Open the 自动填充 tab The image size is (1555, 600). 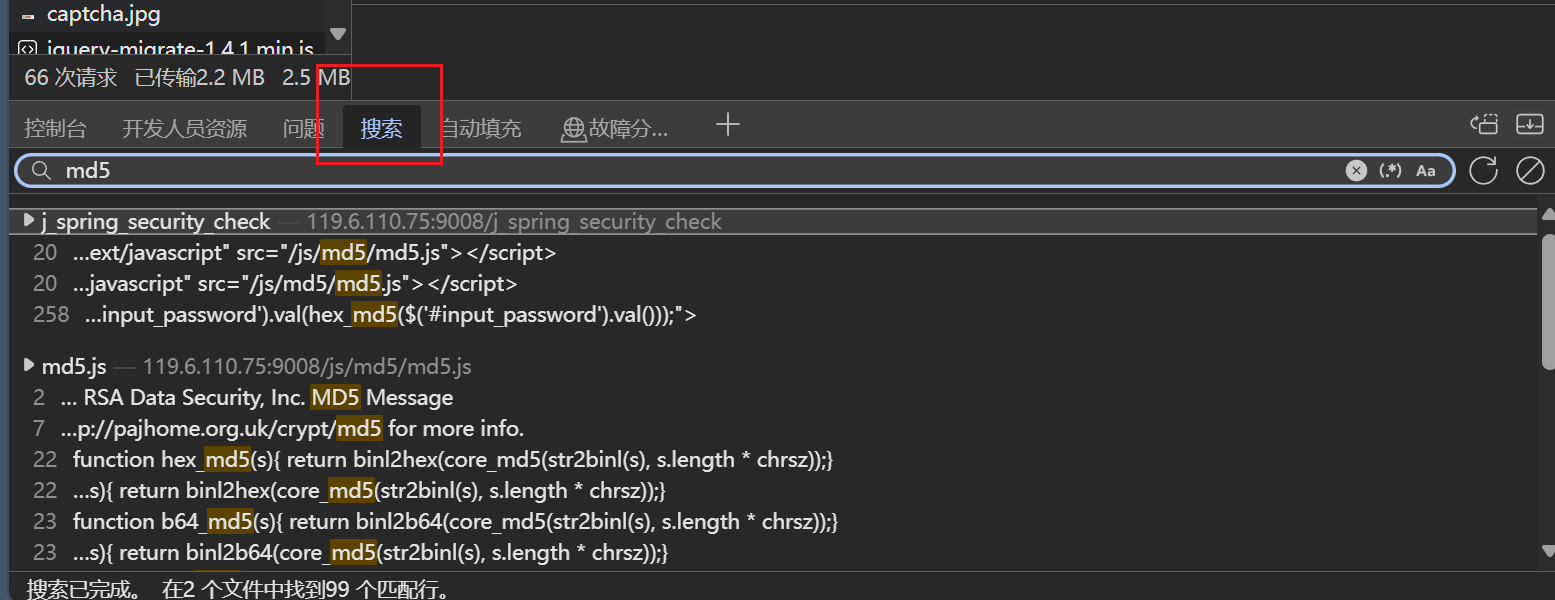pyautogui.click(x=481, y=128)
